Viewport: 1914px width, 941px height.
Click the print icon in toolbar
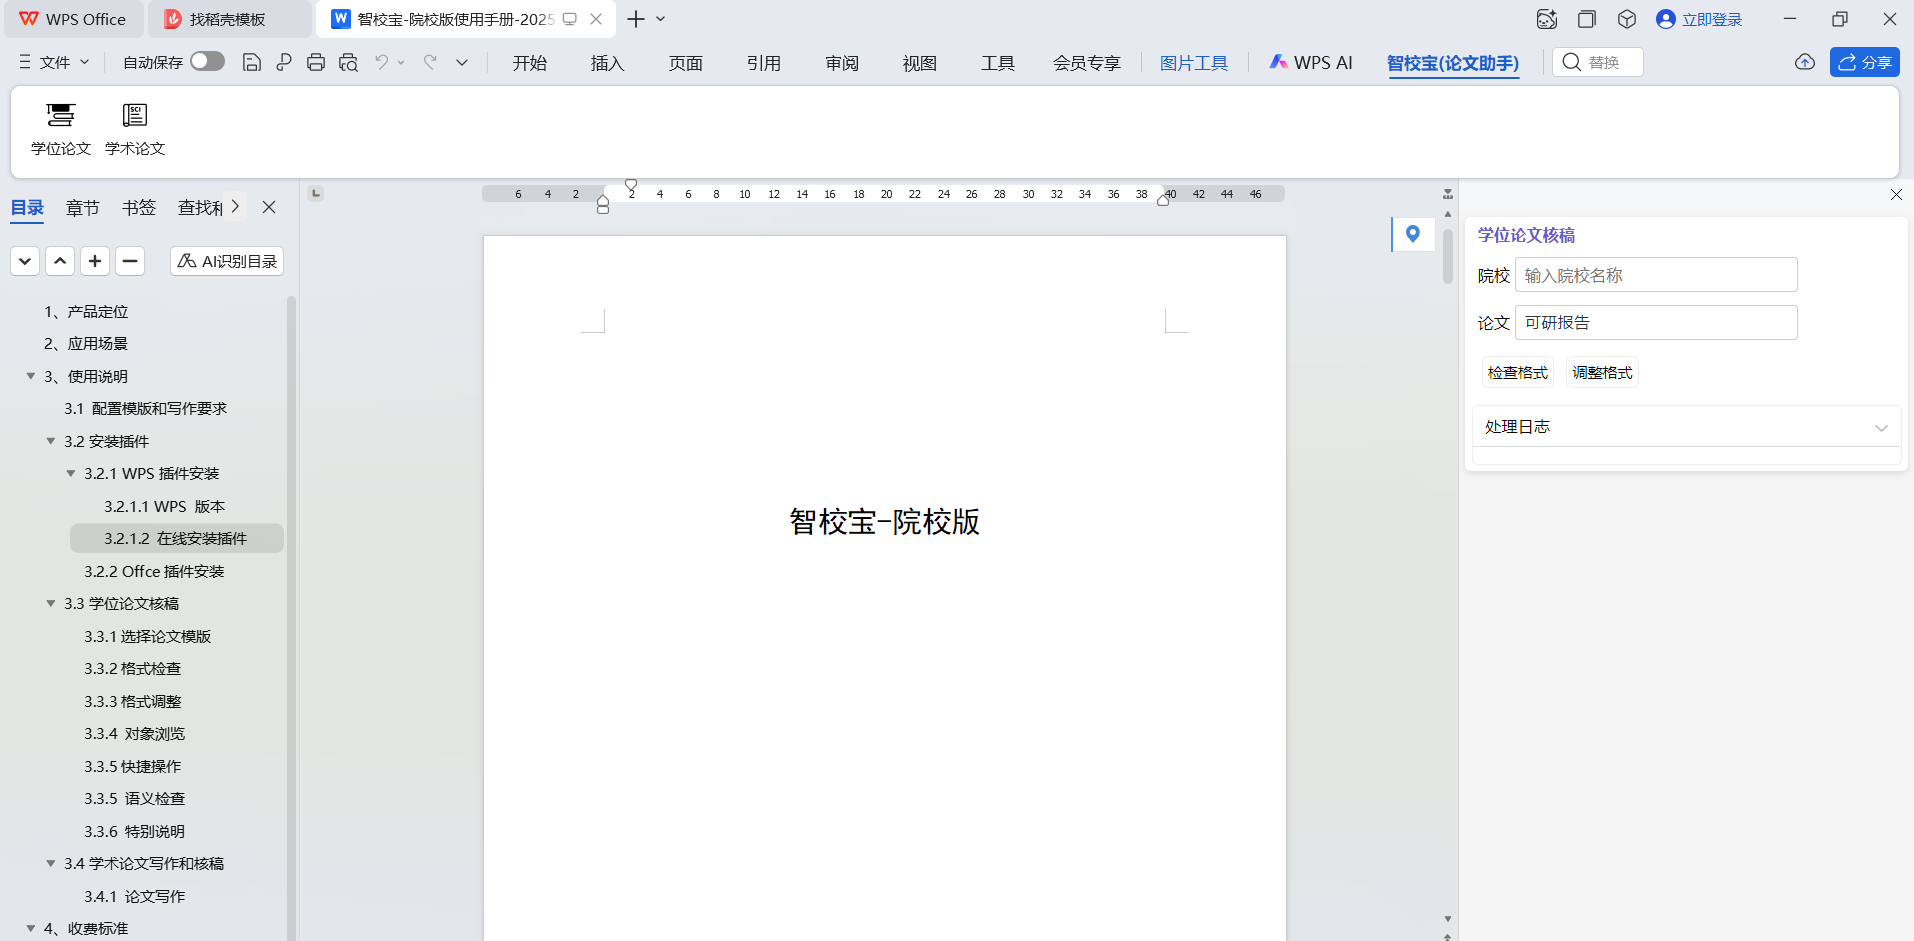316,62
